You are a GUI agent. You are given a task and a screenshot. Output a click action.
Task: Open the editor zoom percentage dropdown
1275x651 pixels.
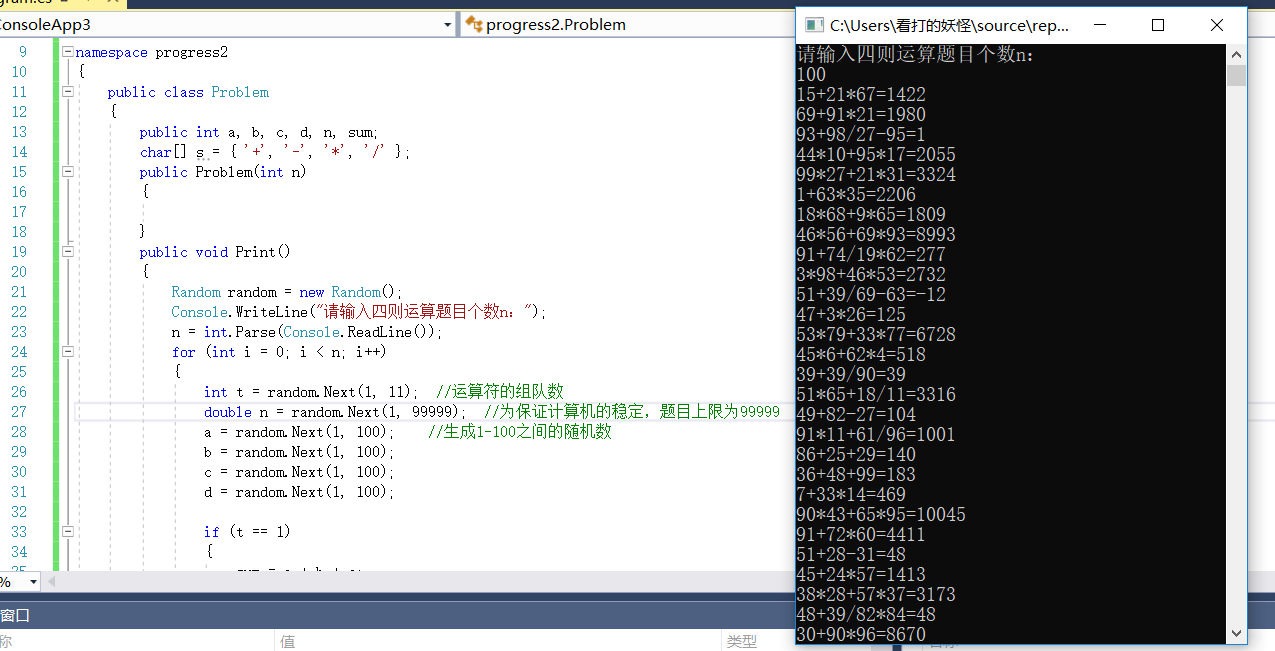pyautogui.click(x=33, y=581)
